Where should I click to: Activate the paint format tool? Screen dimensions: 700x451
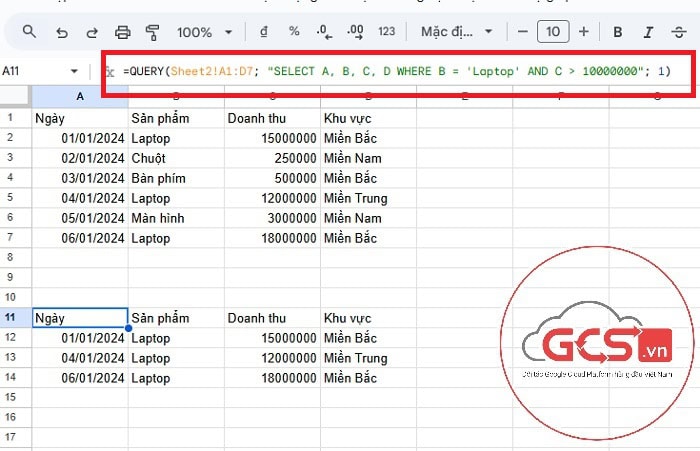pos(153,32)
